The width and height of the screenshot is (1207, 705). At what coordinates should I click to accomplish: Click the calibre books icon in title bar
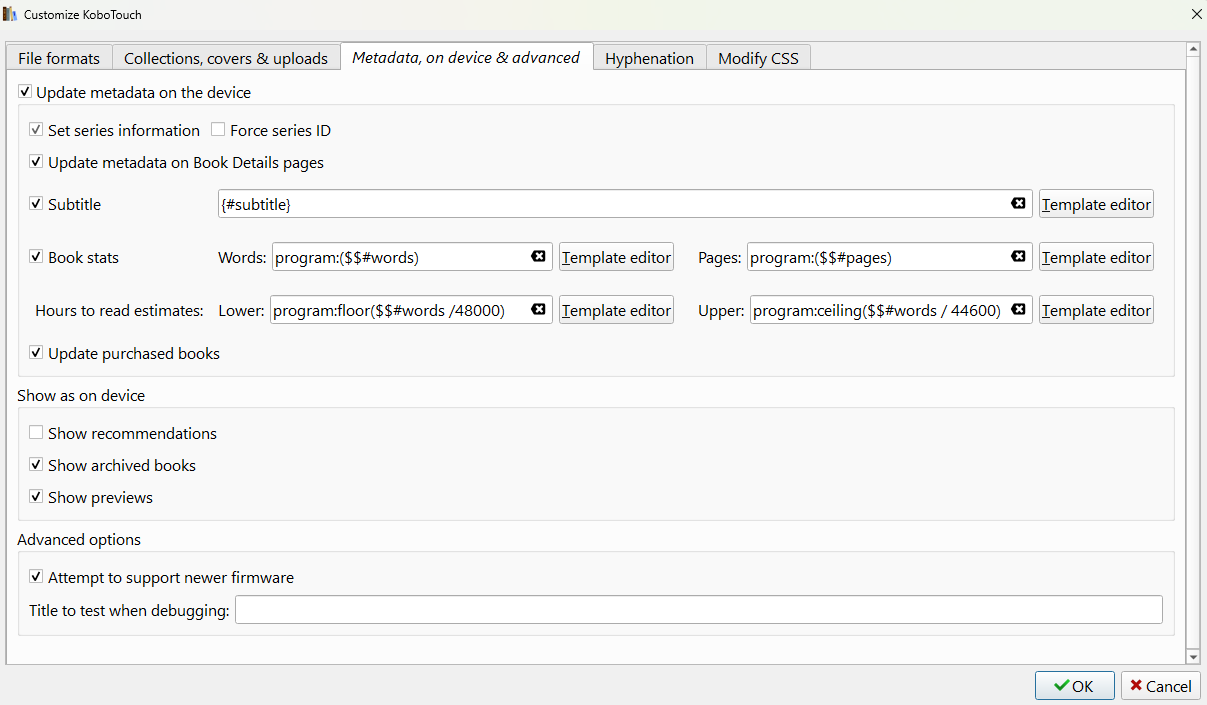click(x=10, y=14)
